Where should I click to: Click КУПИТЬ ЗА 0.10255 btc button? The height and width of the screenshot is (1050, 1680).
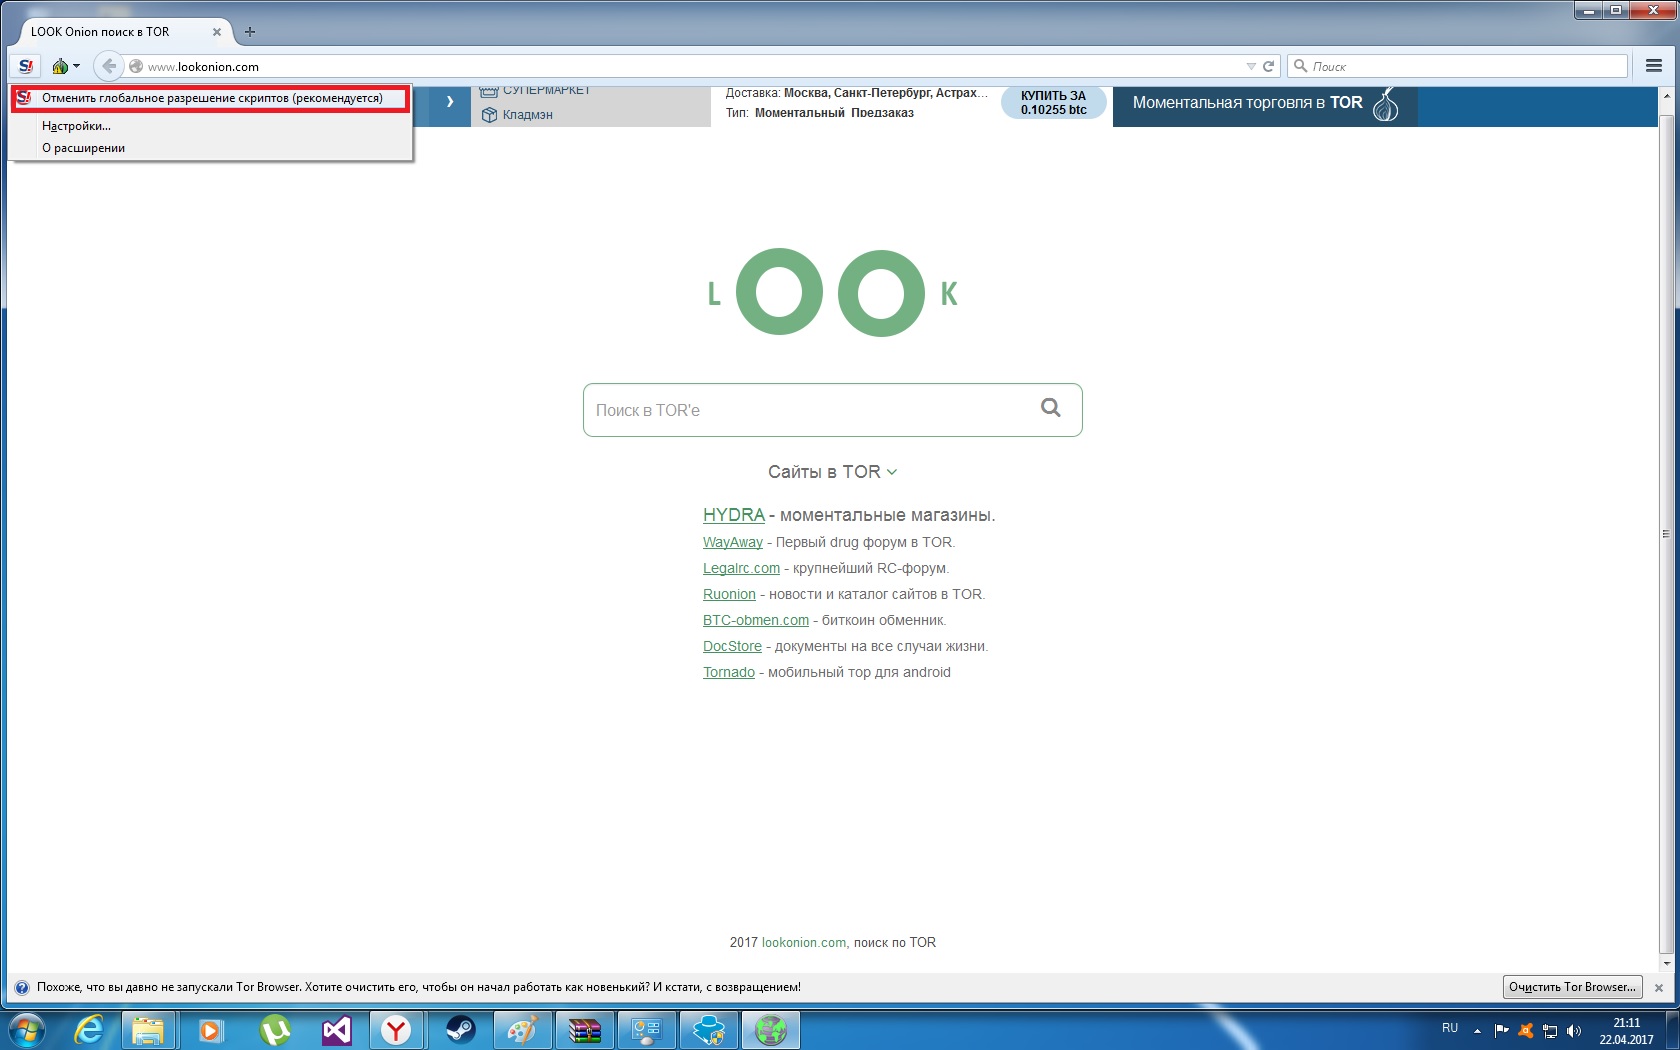click(1053, 103)
